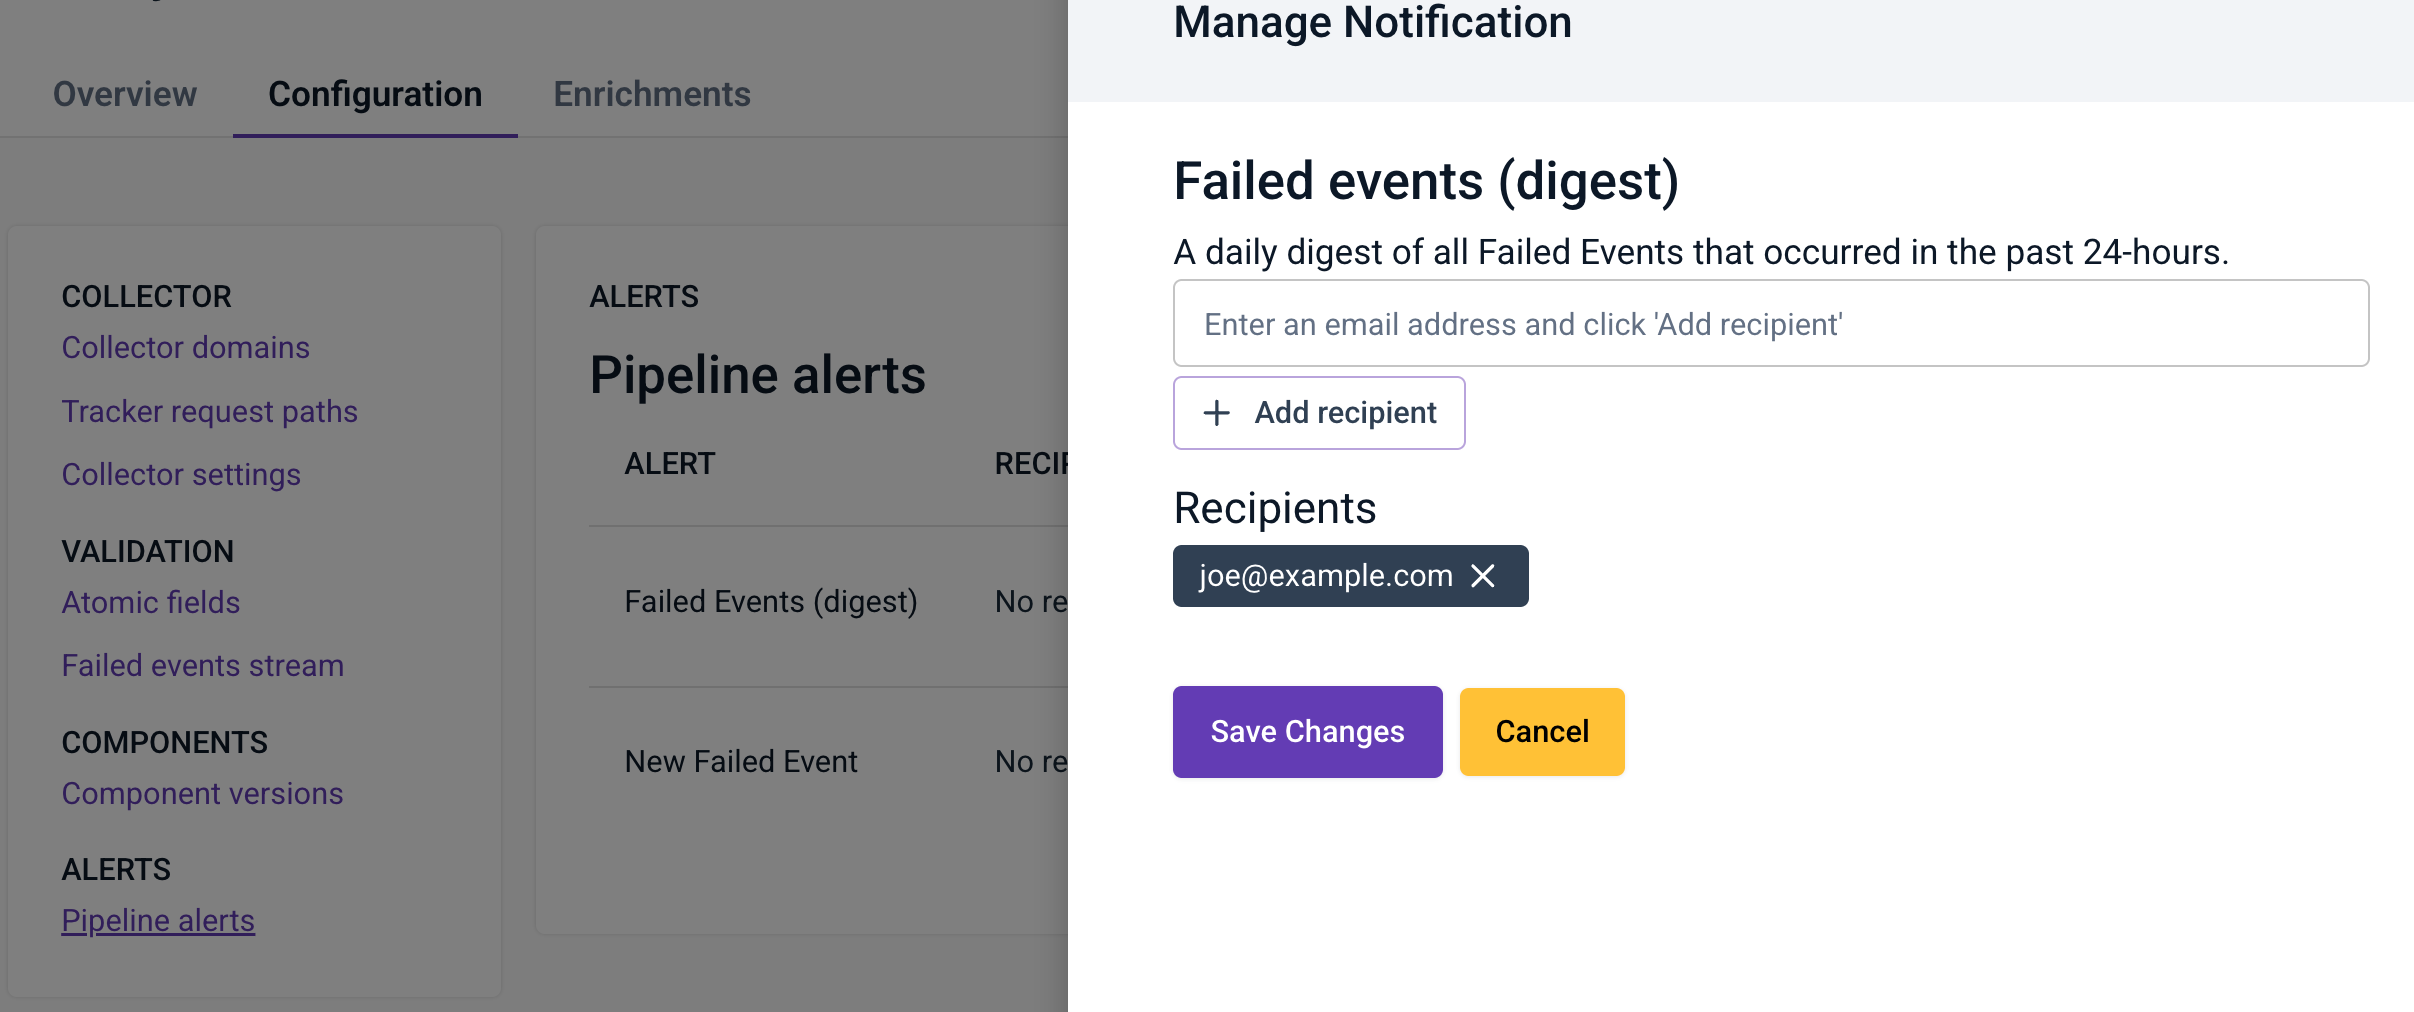Image resolution: width=2414 pixels, height=1012 pixels.
Task: Open Failed events stream link
Action: (203, 666)
